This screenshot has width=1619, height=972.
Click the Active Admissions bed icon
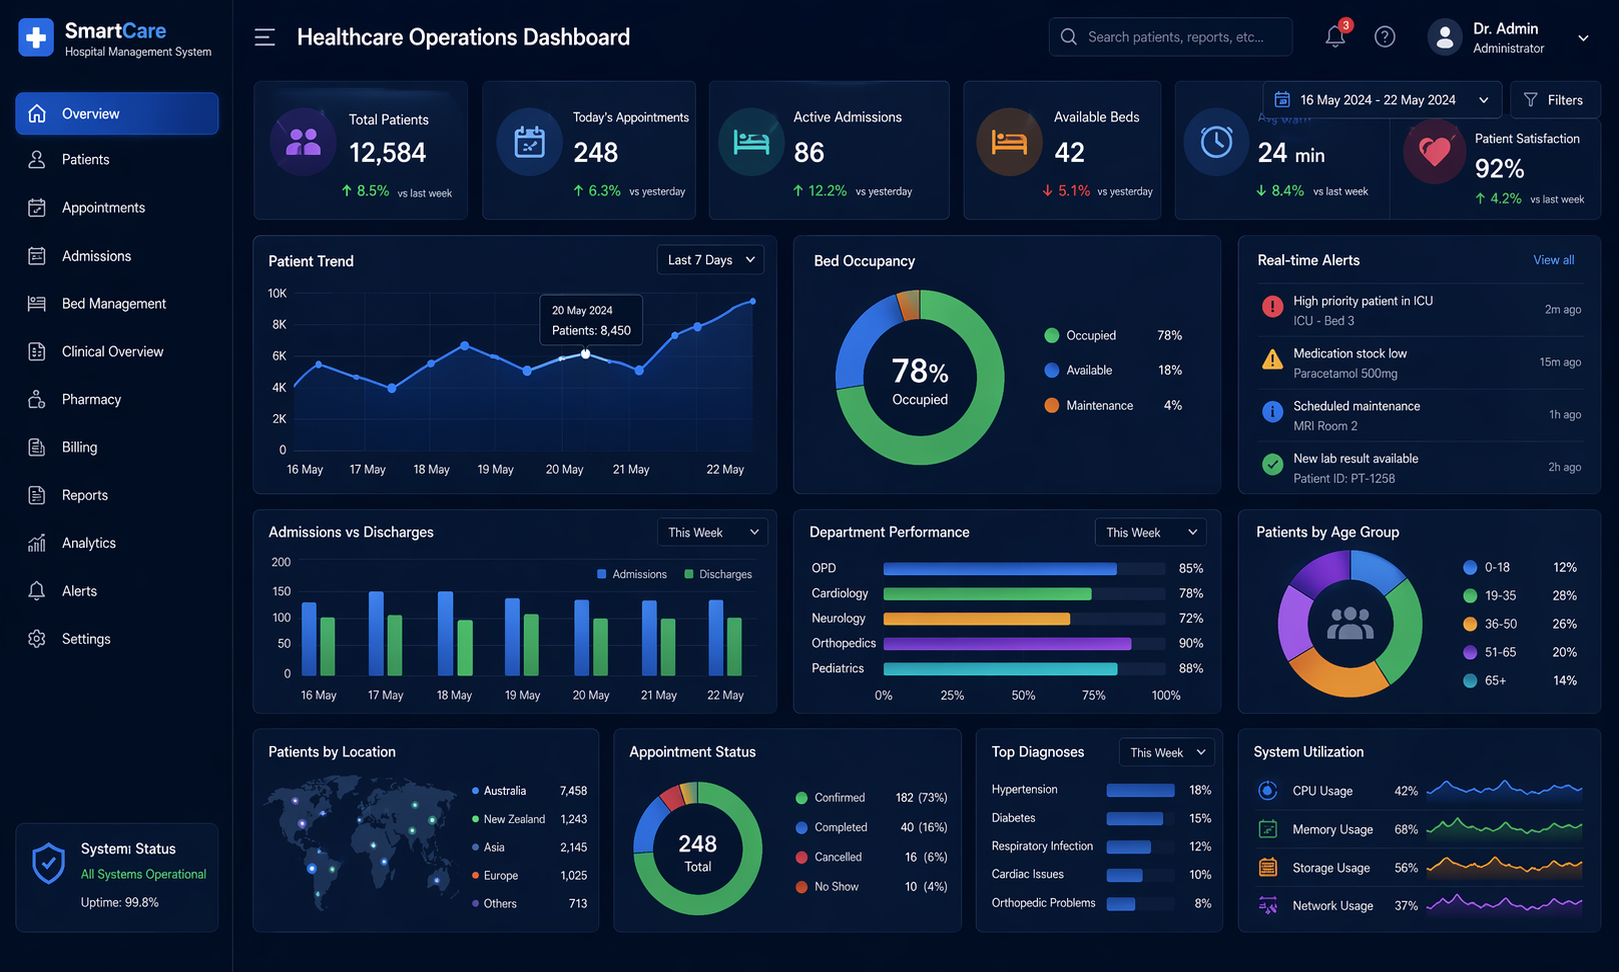point(751,142)
